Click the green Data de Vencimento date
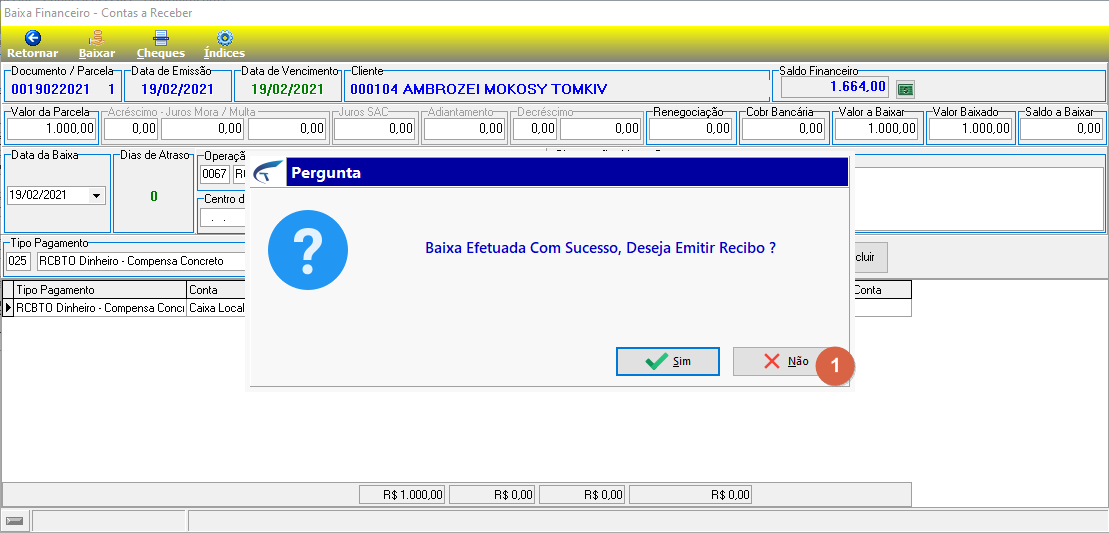 (x=287, y=89)
